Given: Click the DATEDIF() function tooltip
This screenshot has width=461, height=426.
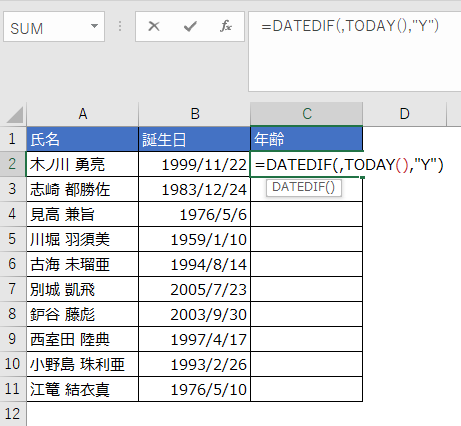Looking at the screenshot, I should point(303,187).
